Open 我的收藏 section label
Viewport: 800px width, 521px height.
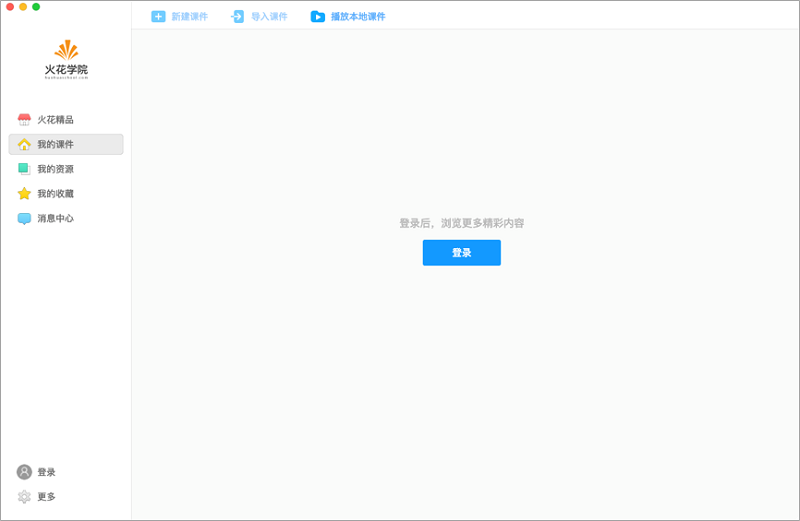[x=56, y=193]
